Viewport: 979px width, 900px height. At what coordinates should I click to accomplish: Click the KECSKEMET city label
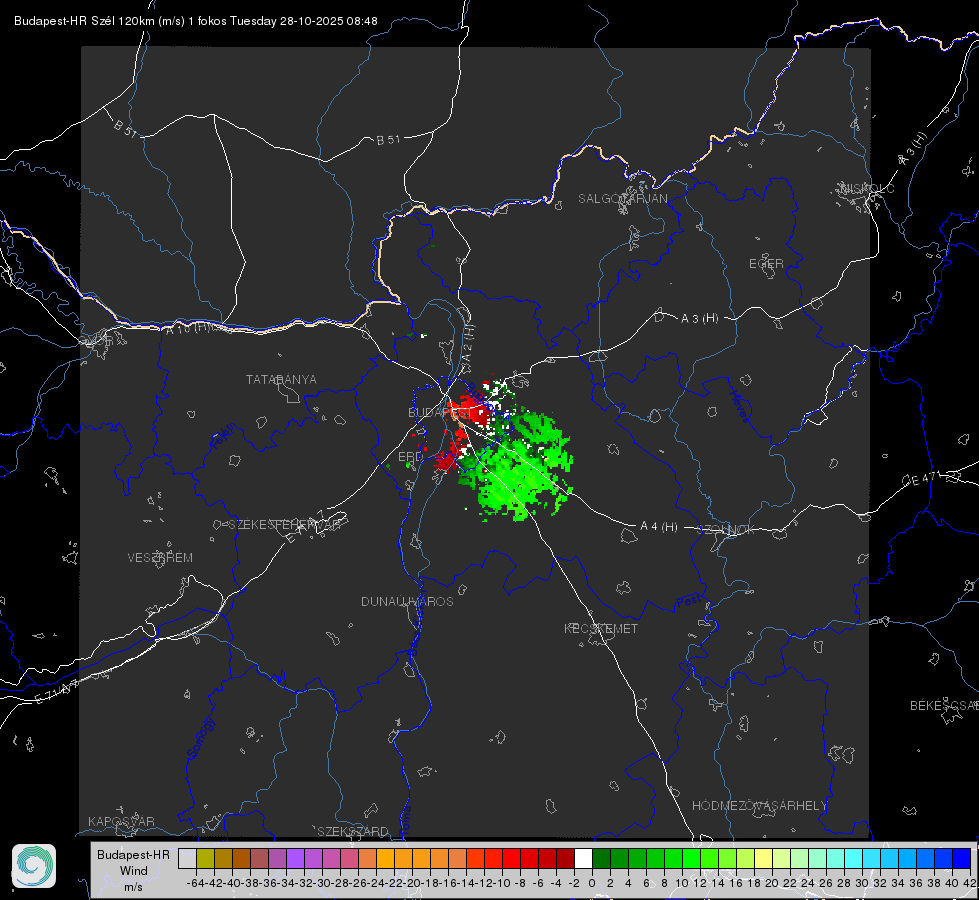pyautogui.click(x=601, y=628)
